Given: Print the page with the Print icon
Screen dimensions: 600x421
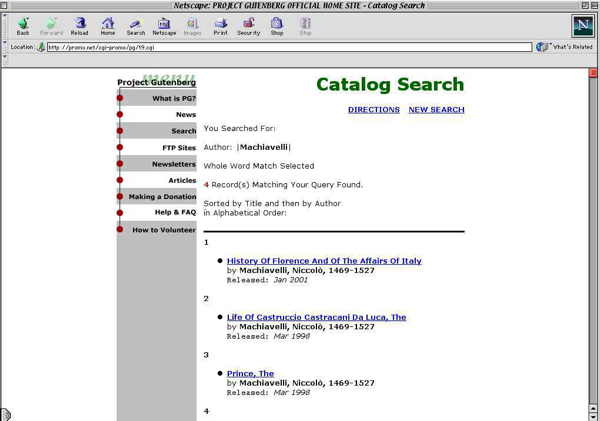Looking at the screenshot, I should 221,26.
